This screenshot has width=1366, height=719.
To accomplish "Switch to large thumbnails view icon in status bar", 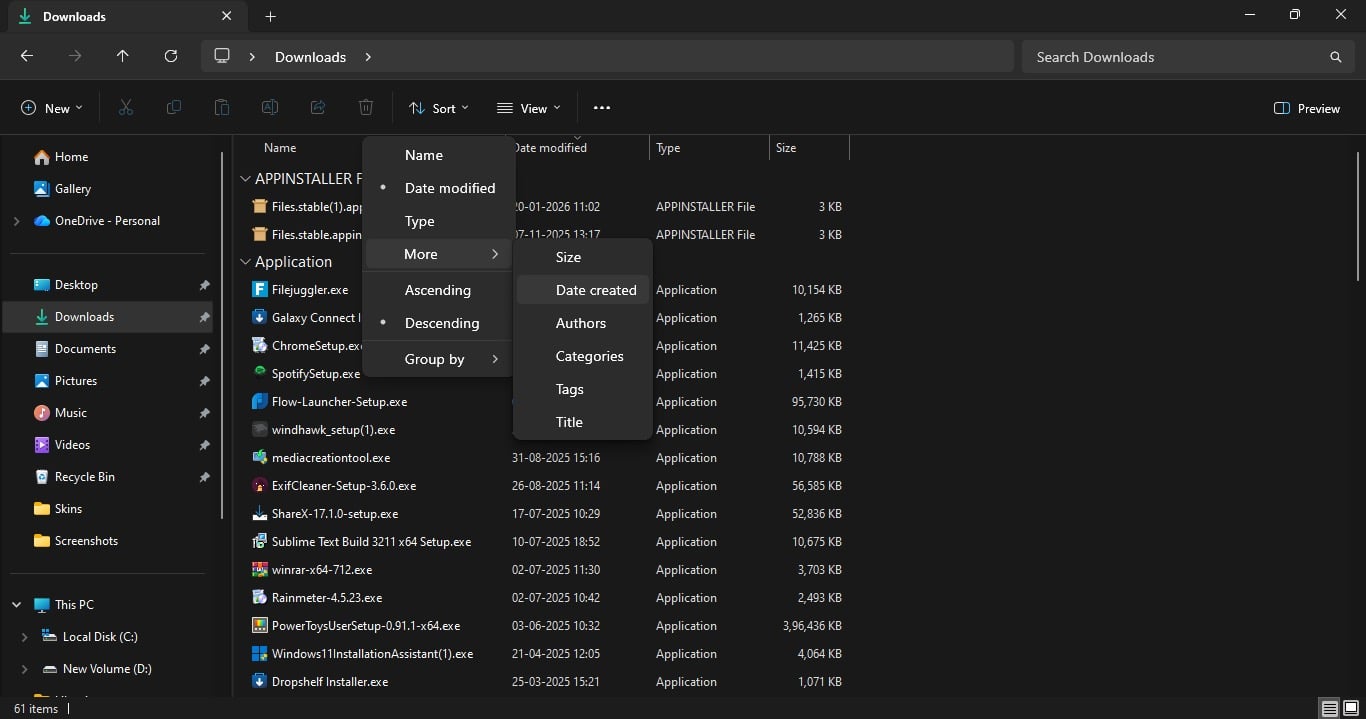I will click(1350, 709).
